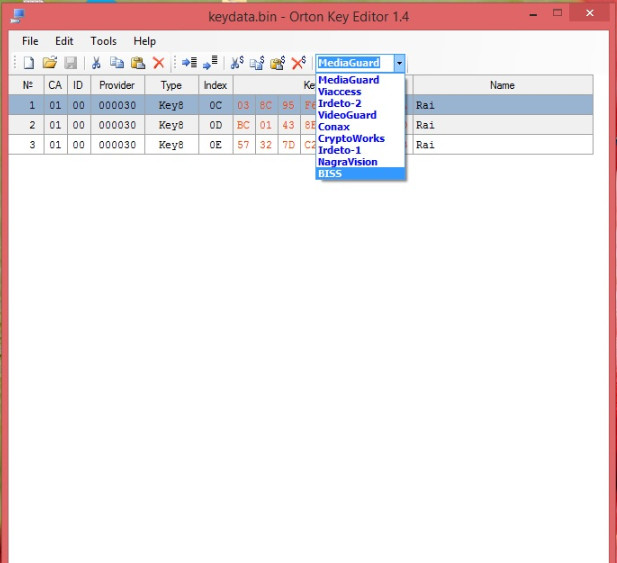This screenshot has width=617, height=563.
Task: Cut selection with scissors icon
Action: click(x=96, y=63)
